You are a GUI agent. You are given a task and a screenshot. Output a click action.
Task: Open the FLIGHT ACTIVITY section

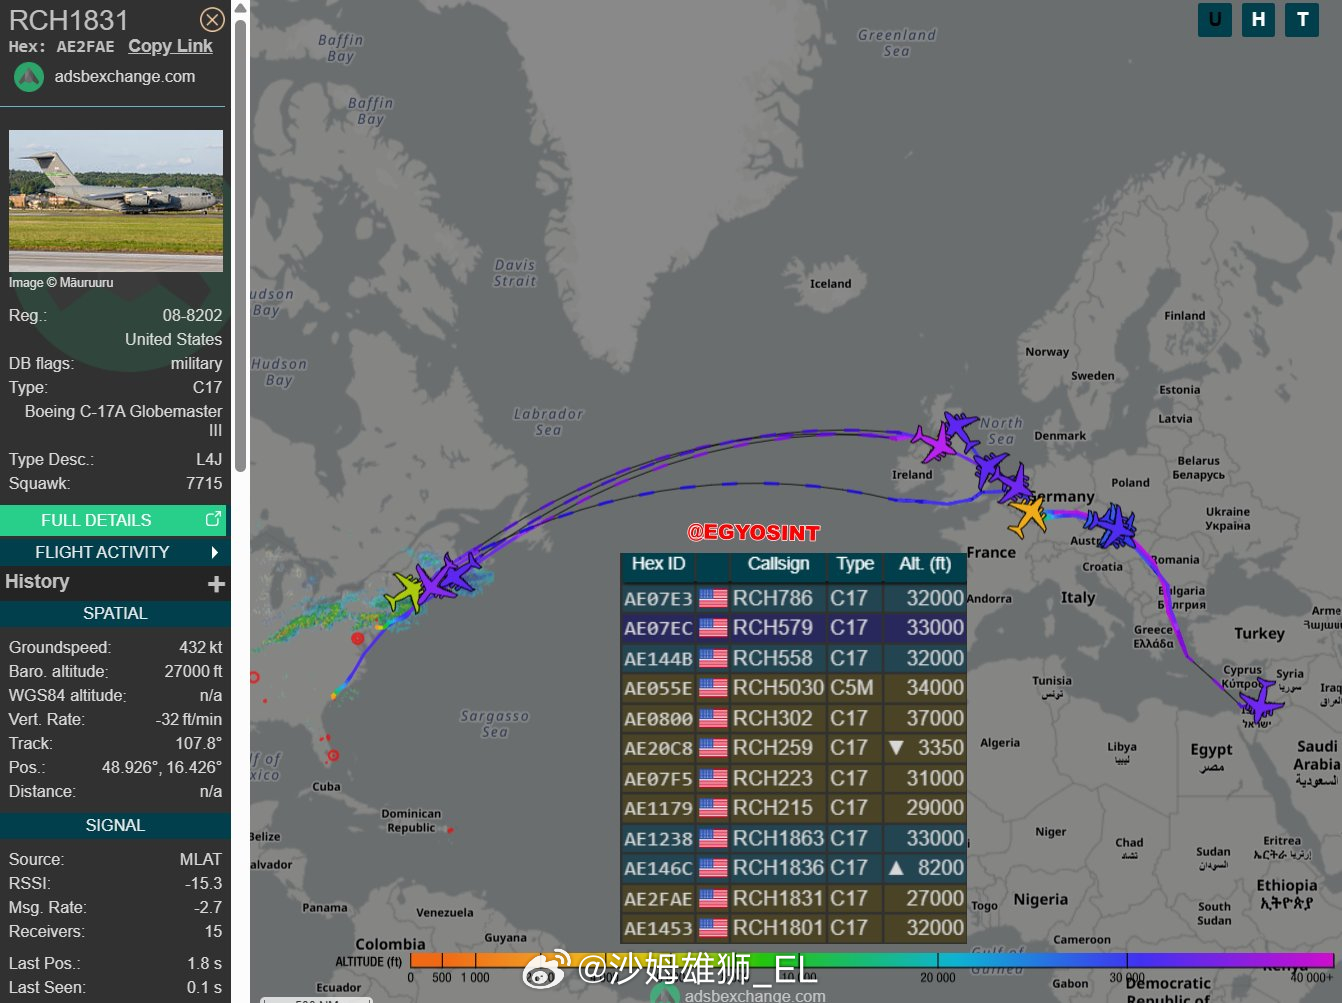(x=113, y=552)
